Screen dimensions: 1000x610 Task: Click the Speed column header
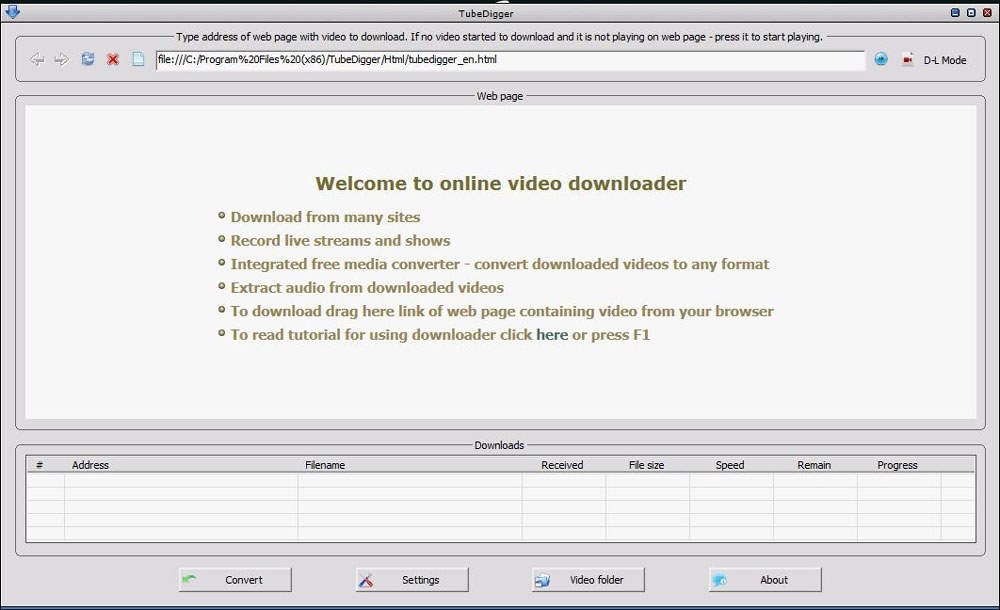coord(732,465)
